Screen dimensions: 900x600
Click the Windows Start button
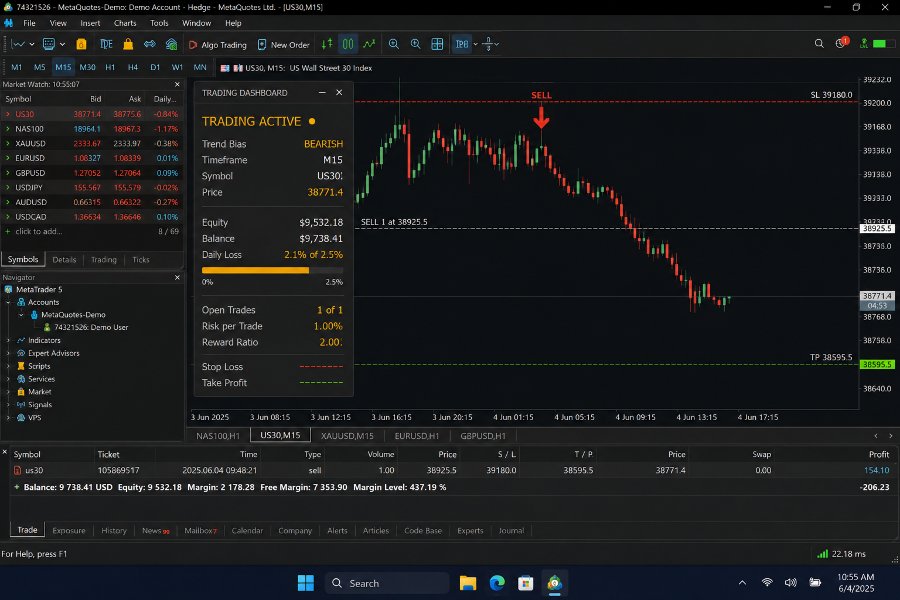(x=305, y=583)
